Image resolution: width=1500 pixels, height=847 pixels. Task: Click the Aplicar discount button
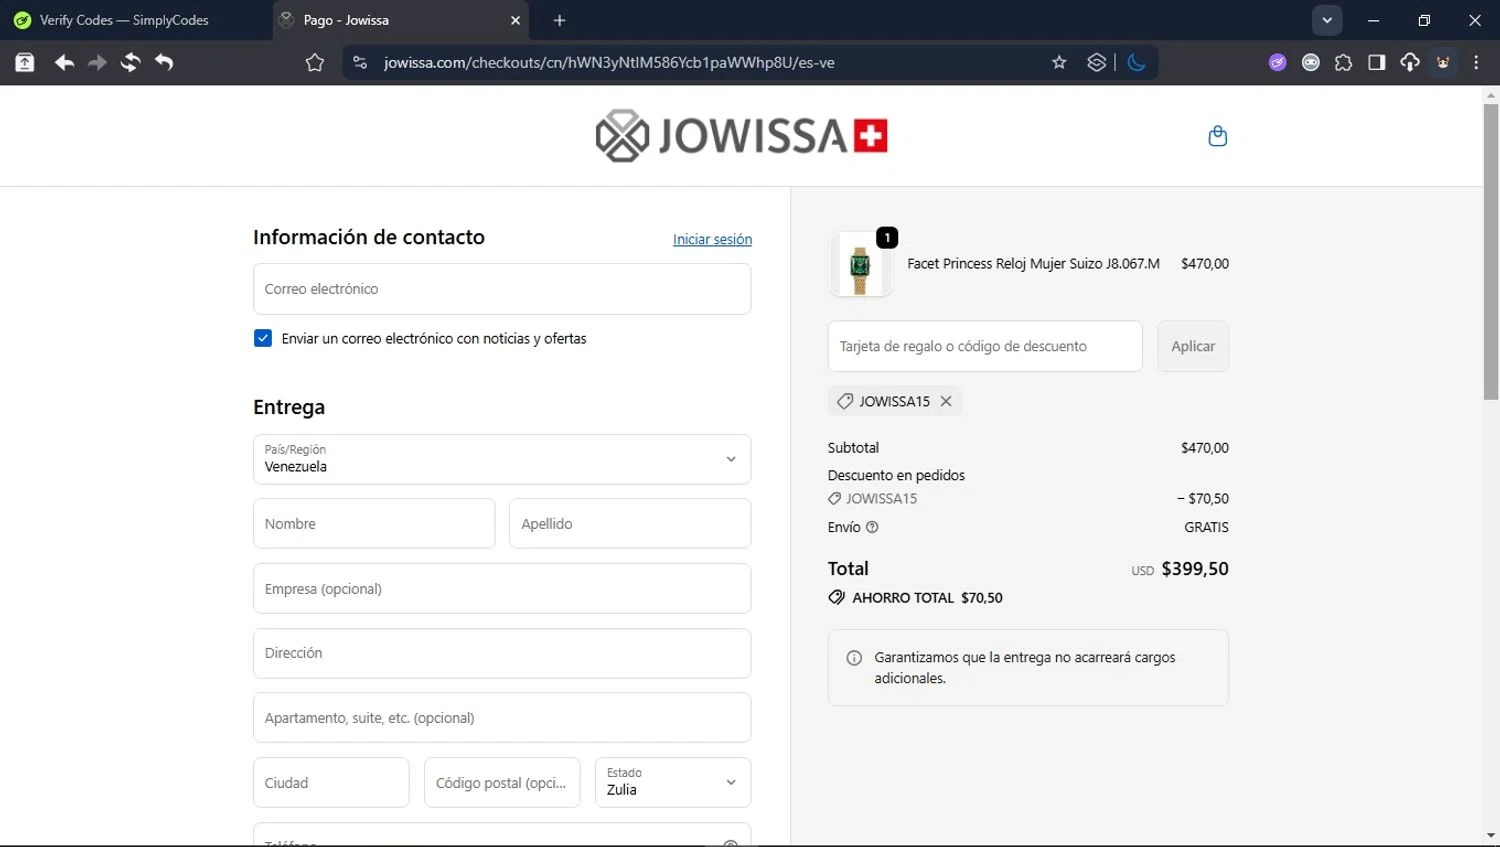pos(1193,346)
